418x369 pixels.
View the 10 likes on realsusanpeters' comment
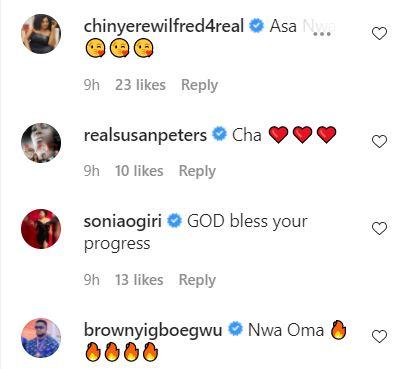point(139,171)
